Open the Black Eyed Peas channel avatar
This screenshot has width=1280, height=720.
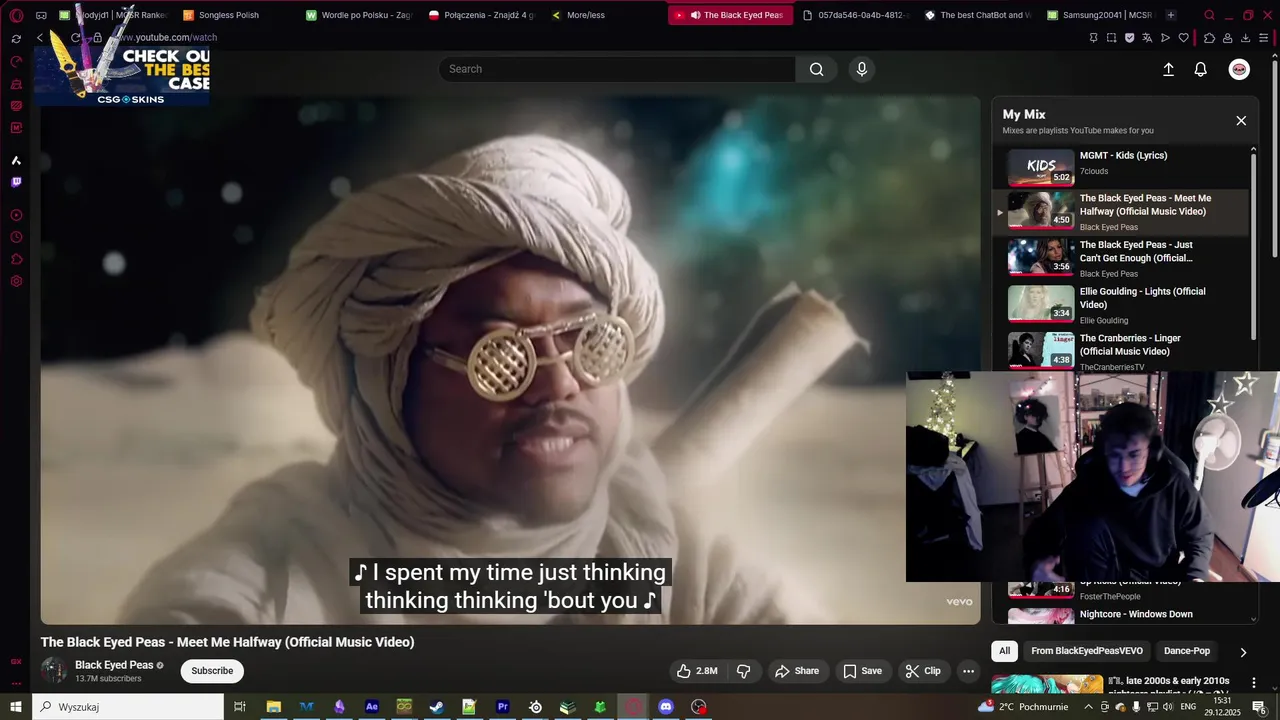tap(54, 671)
